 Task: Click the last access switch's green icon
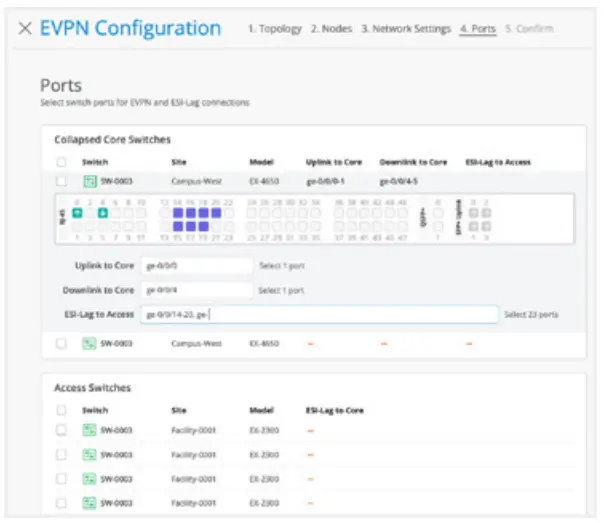(89, 503)
